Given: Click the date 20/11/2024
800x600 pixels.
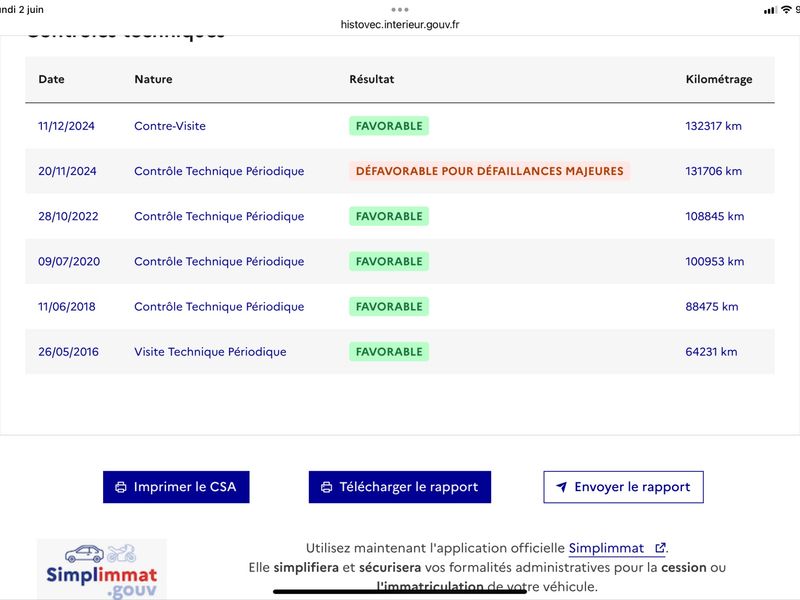Looking at the screenshot, I should coord(67,171).
